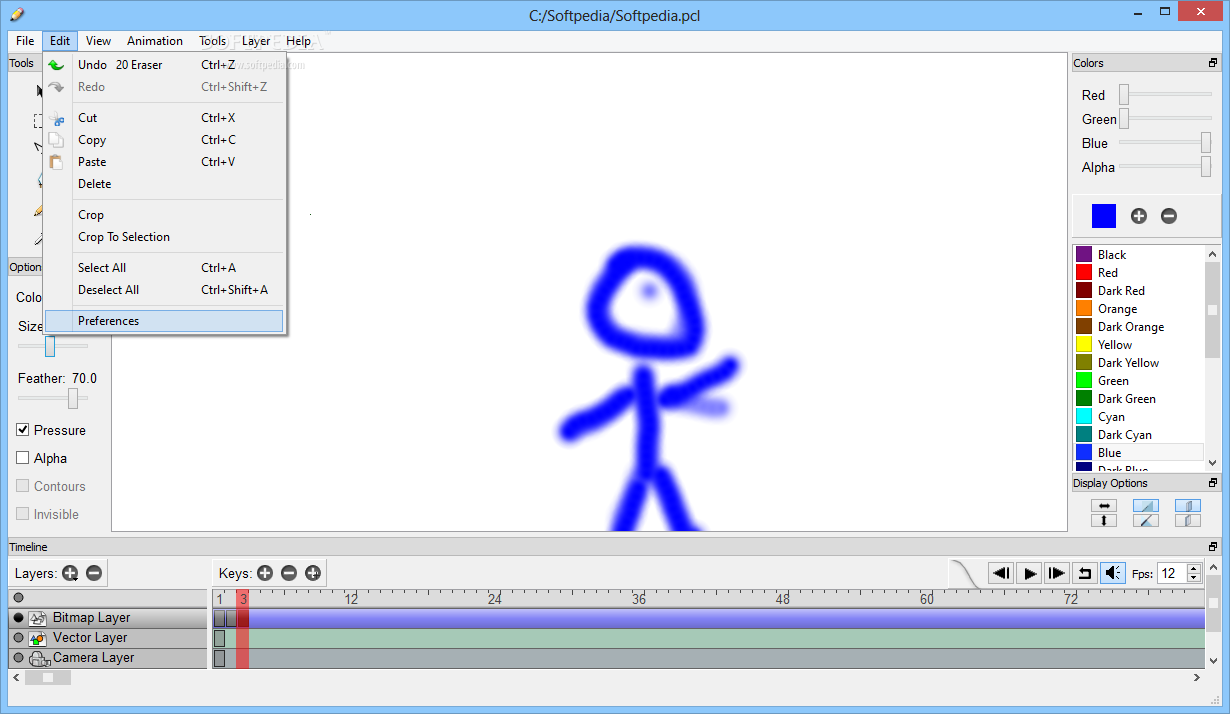Choose Preferences from Edit menu
This screenshot has width=1230, height=714.
(165, 321)
